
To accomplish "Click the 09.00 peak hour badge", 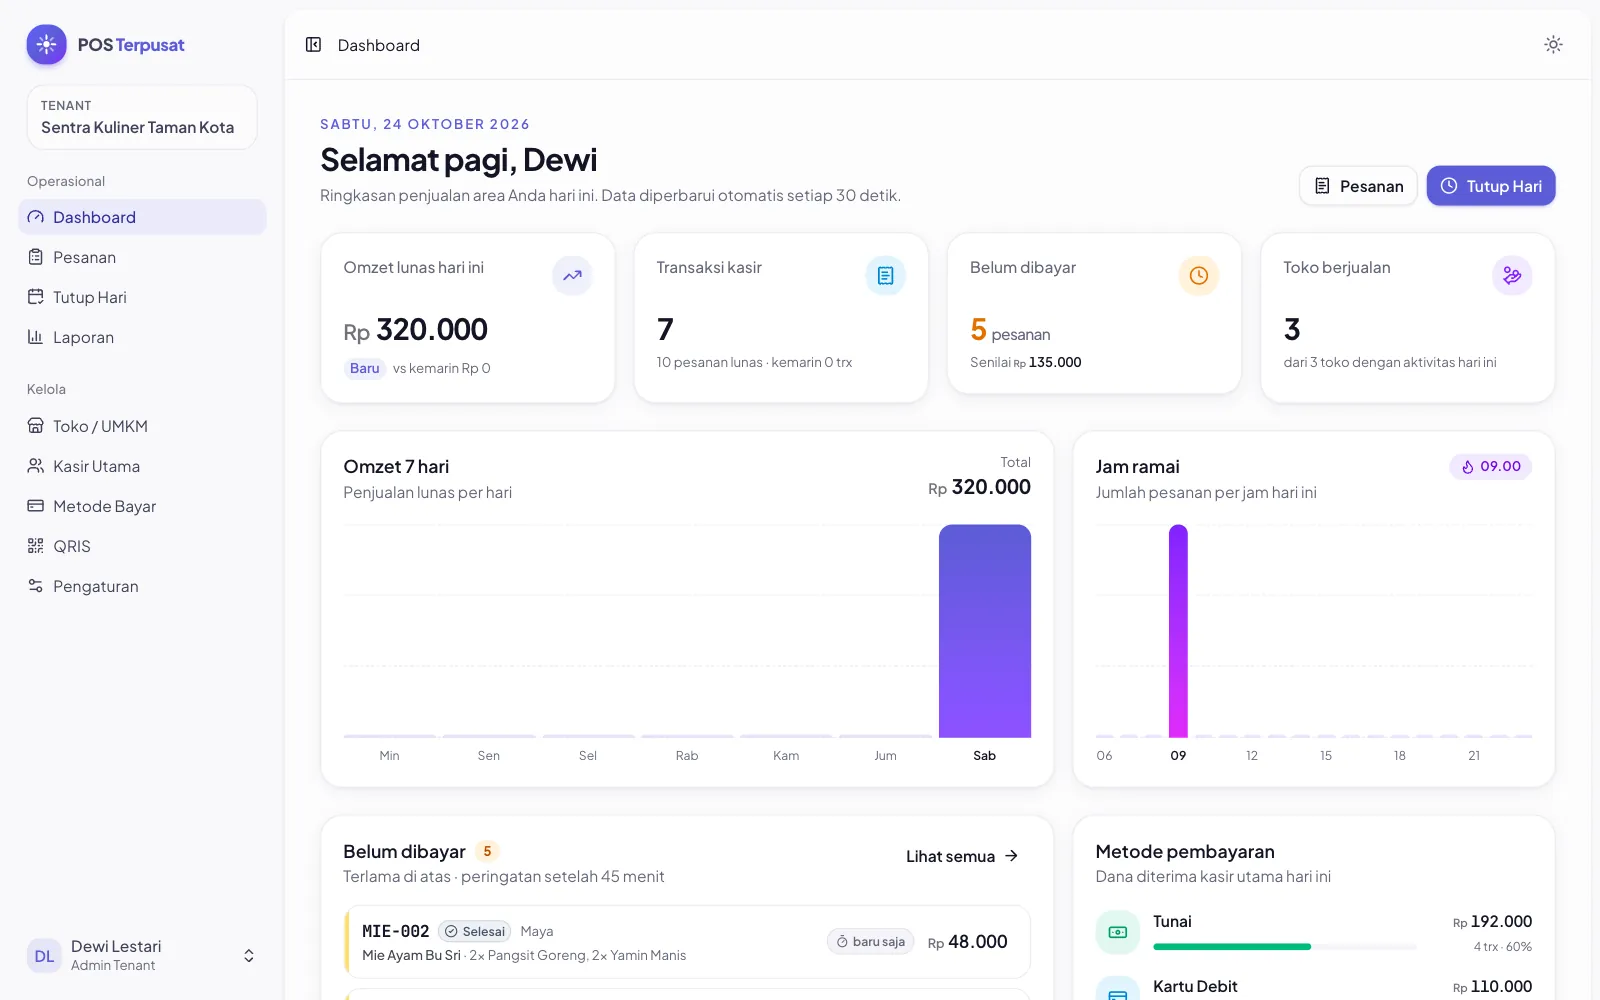I will click(1490, 467).
